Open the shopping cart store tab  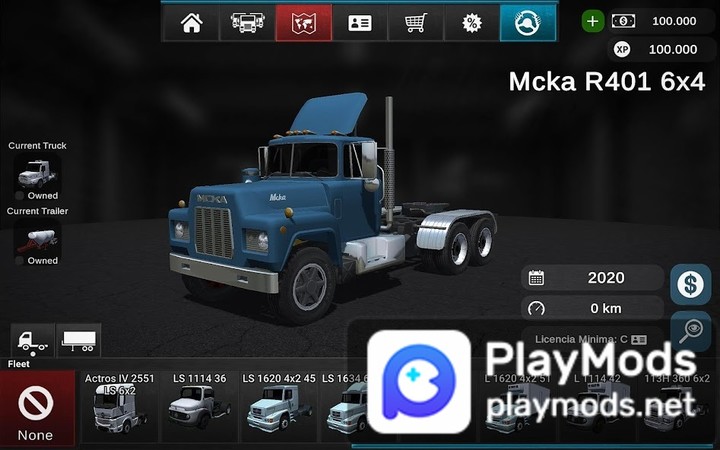coord(416,22)
